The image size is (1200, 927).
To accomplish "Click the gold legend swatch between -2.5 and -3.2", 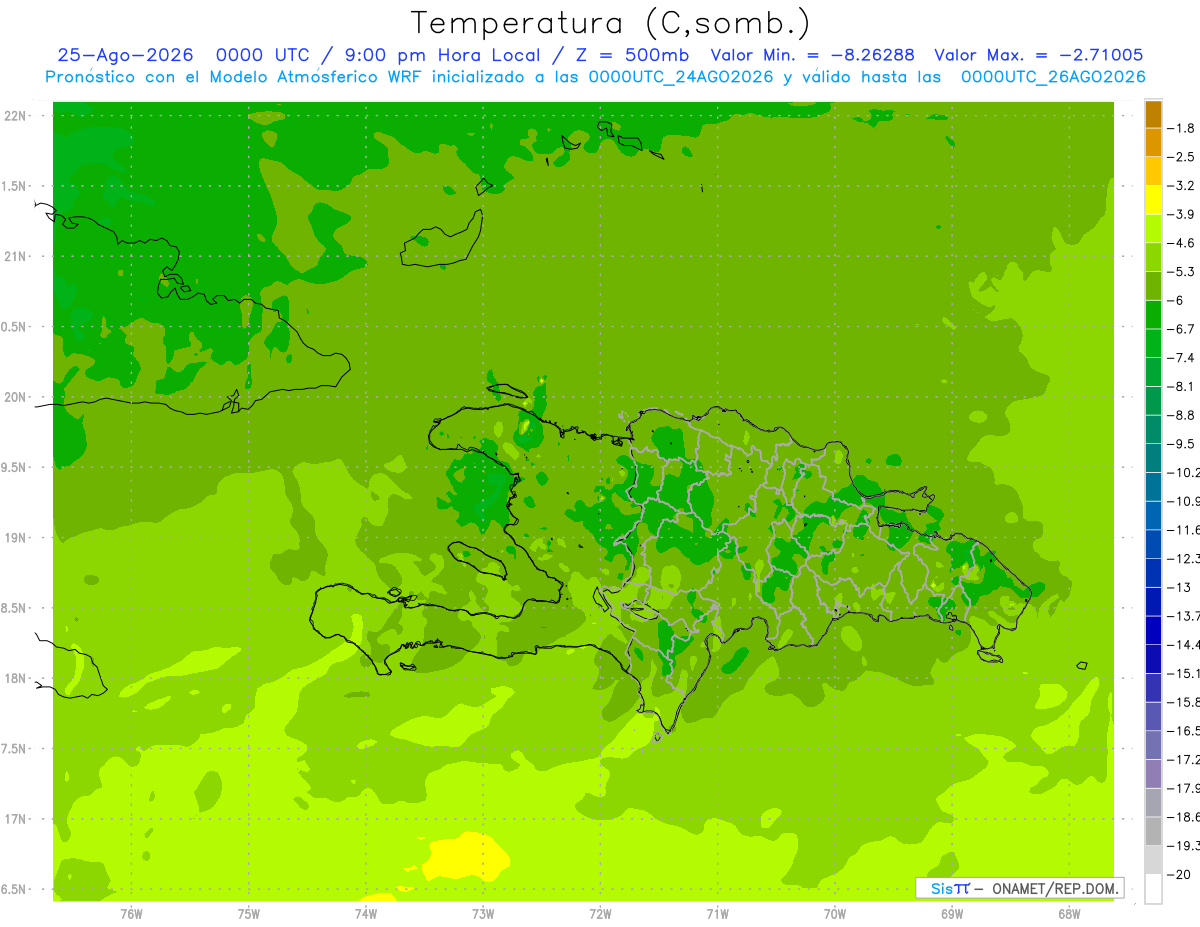I will coord(1153,171).
